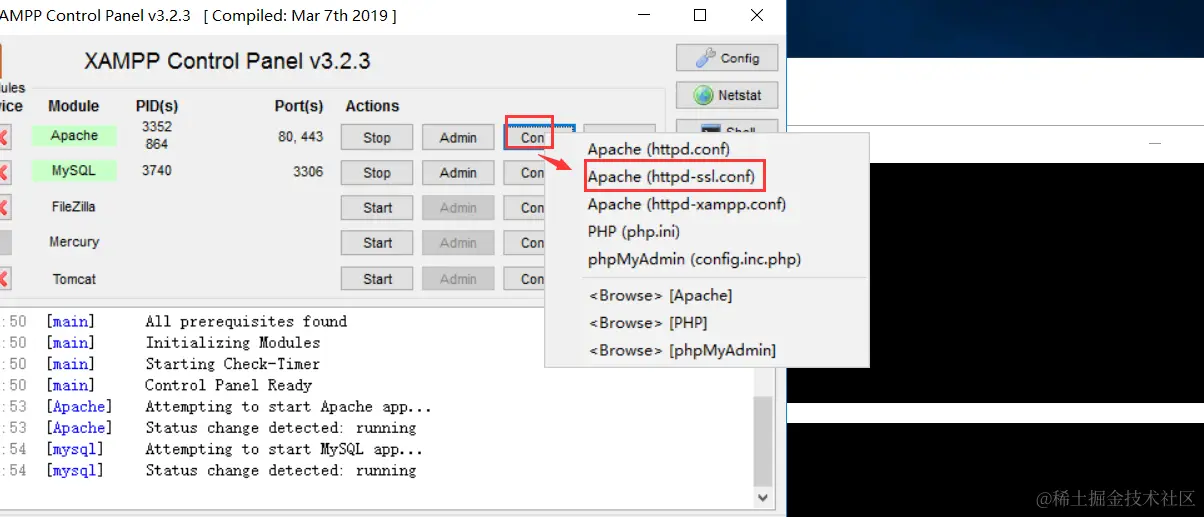Click Apache PID value 864
This screenshot has width=1204, height=517.
click(x=156, y=144)
